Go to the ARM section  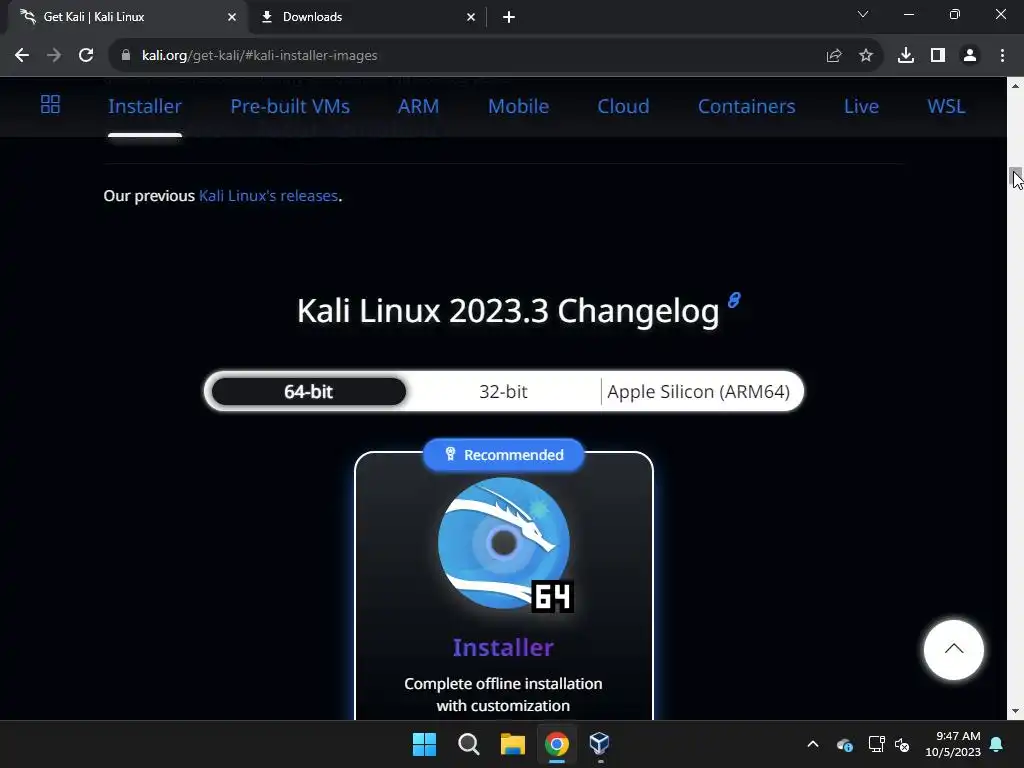(x=419, y=106)
